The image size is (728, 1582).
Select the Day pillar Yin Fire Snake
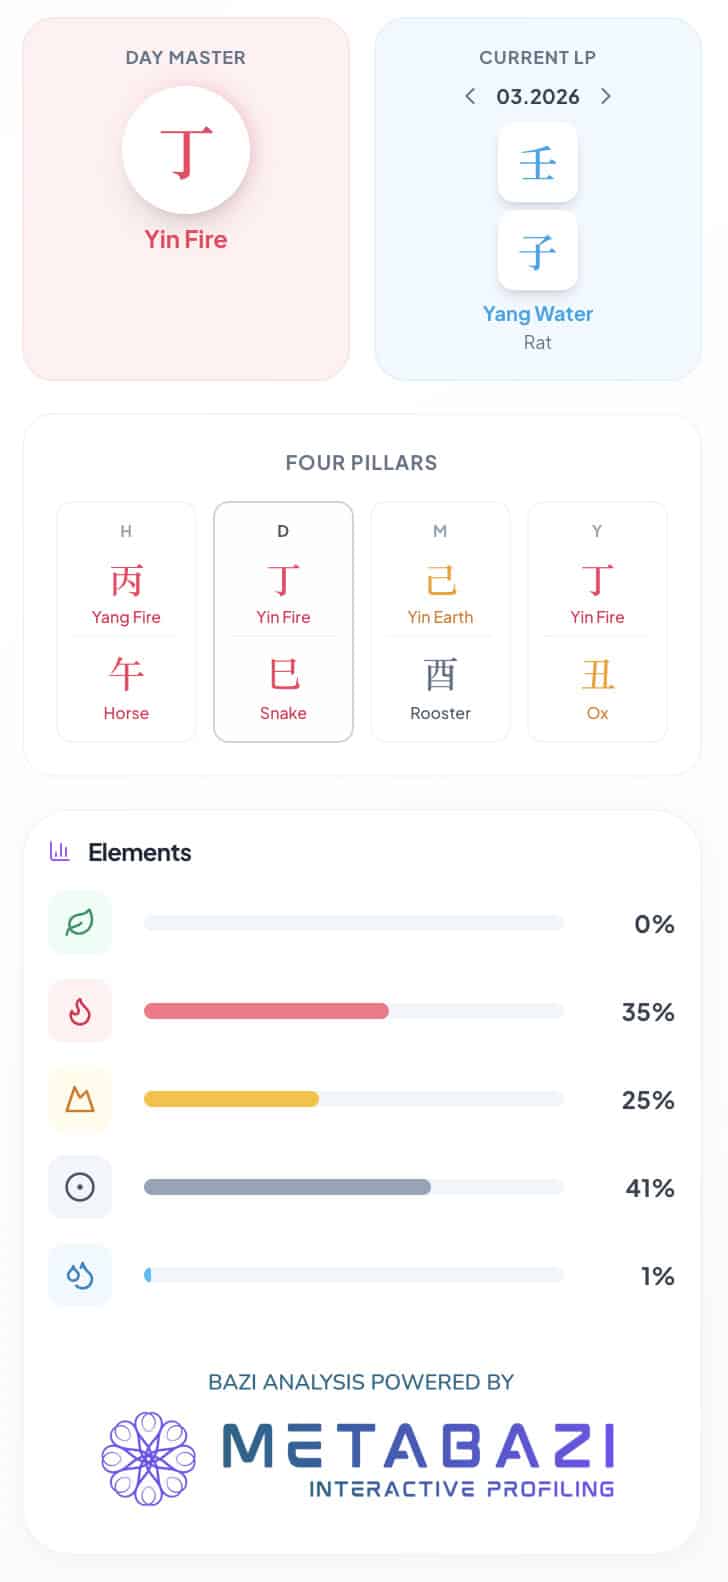[x=283, y=621]
